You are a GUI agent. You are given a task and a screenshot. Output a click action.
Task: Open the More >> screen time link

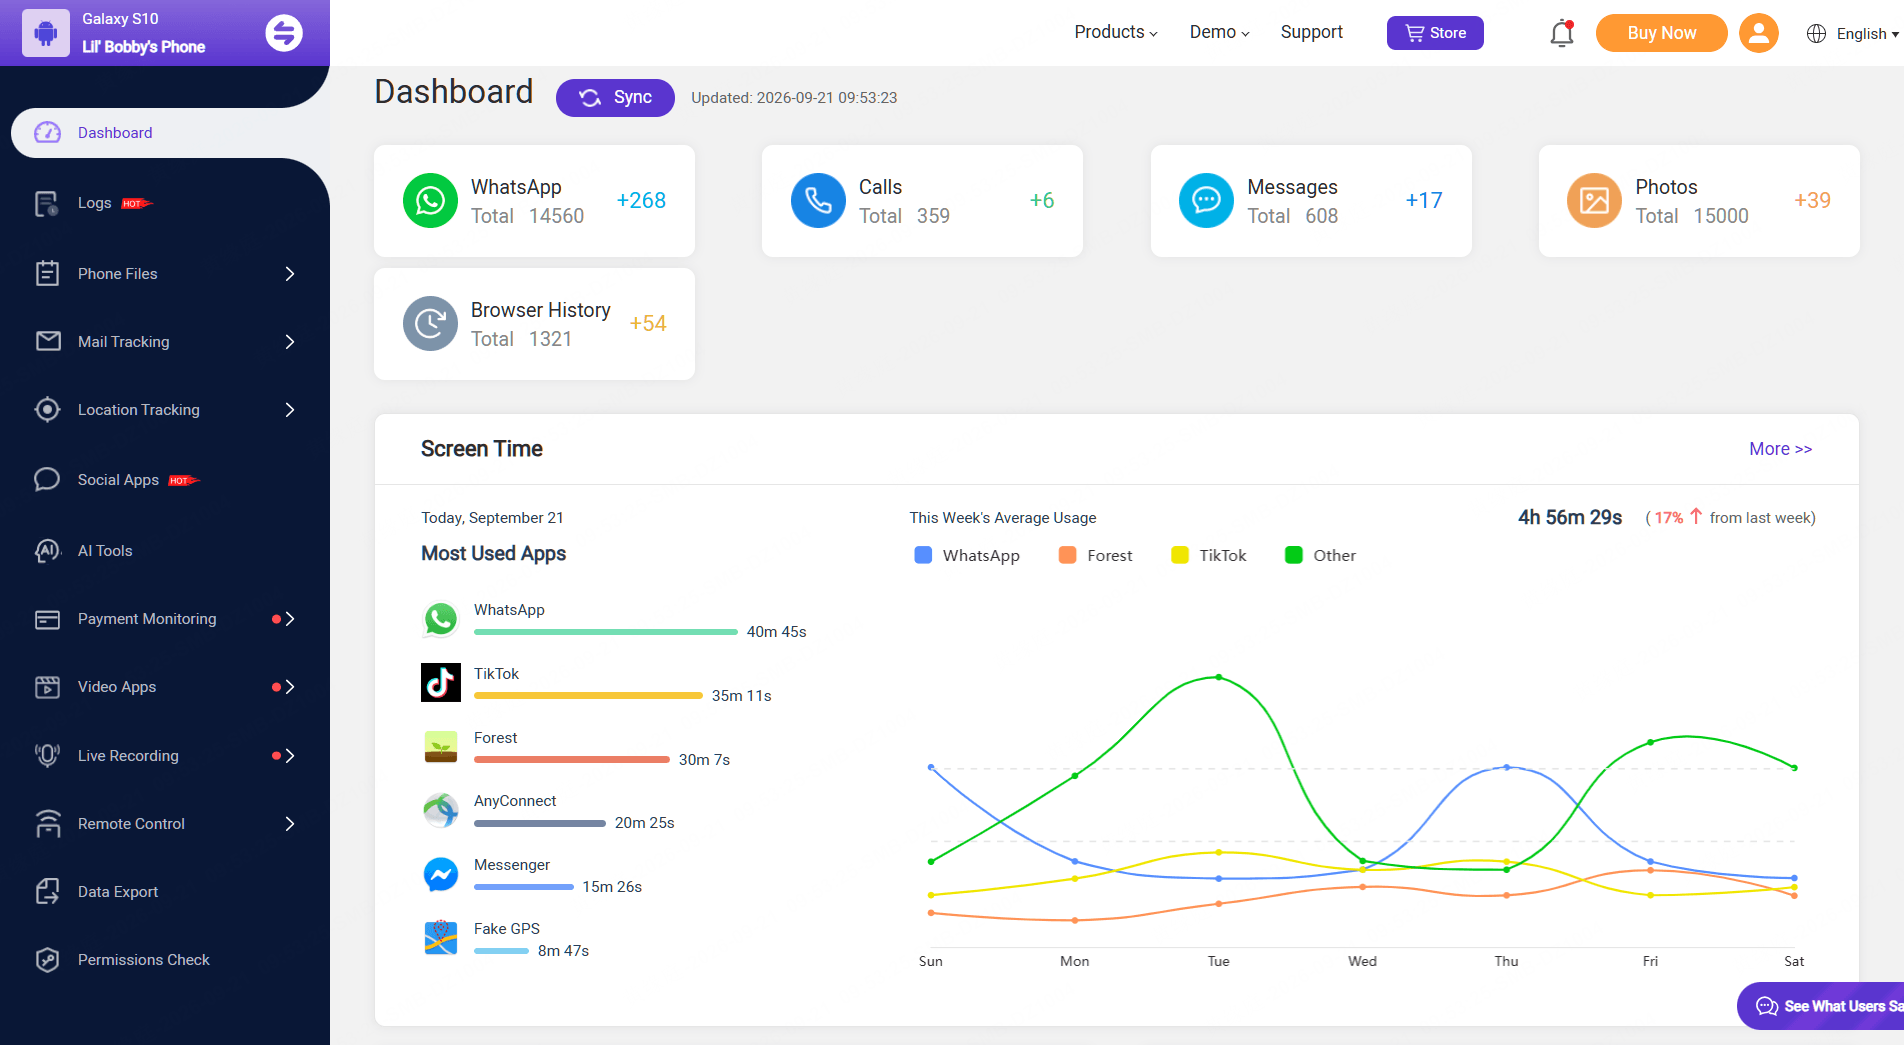1780,449
